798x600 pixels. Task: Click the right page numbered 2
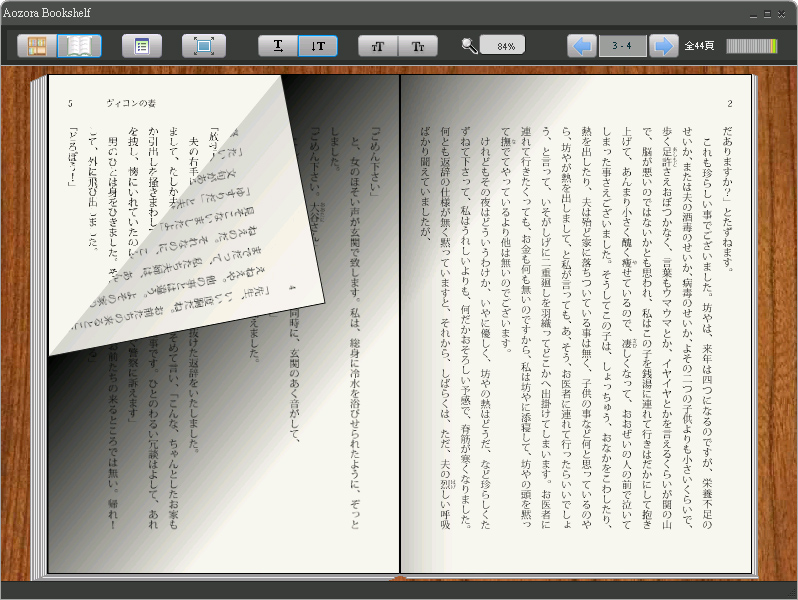(576, 324)
